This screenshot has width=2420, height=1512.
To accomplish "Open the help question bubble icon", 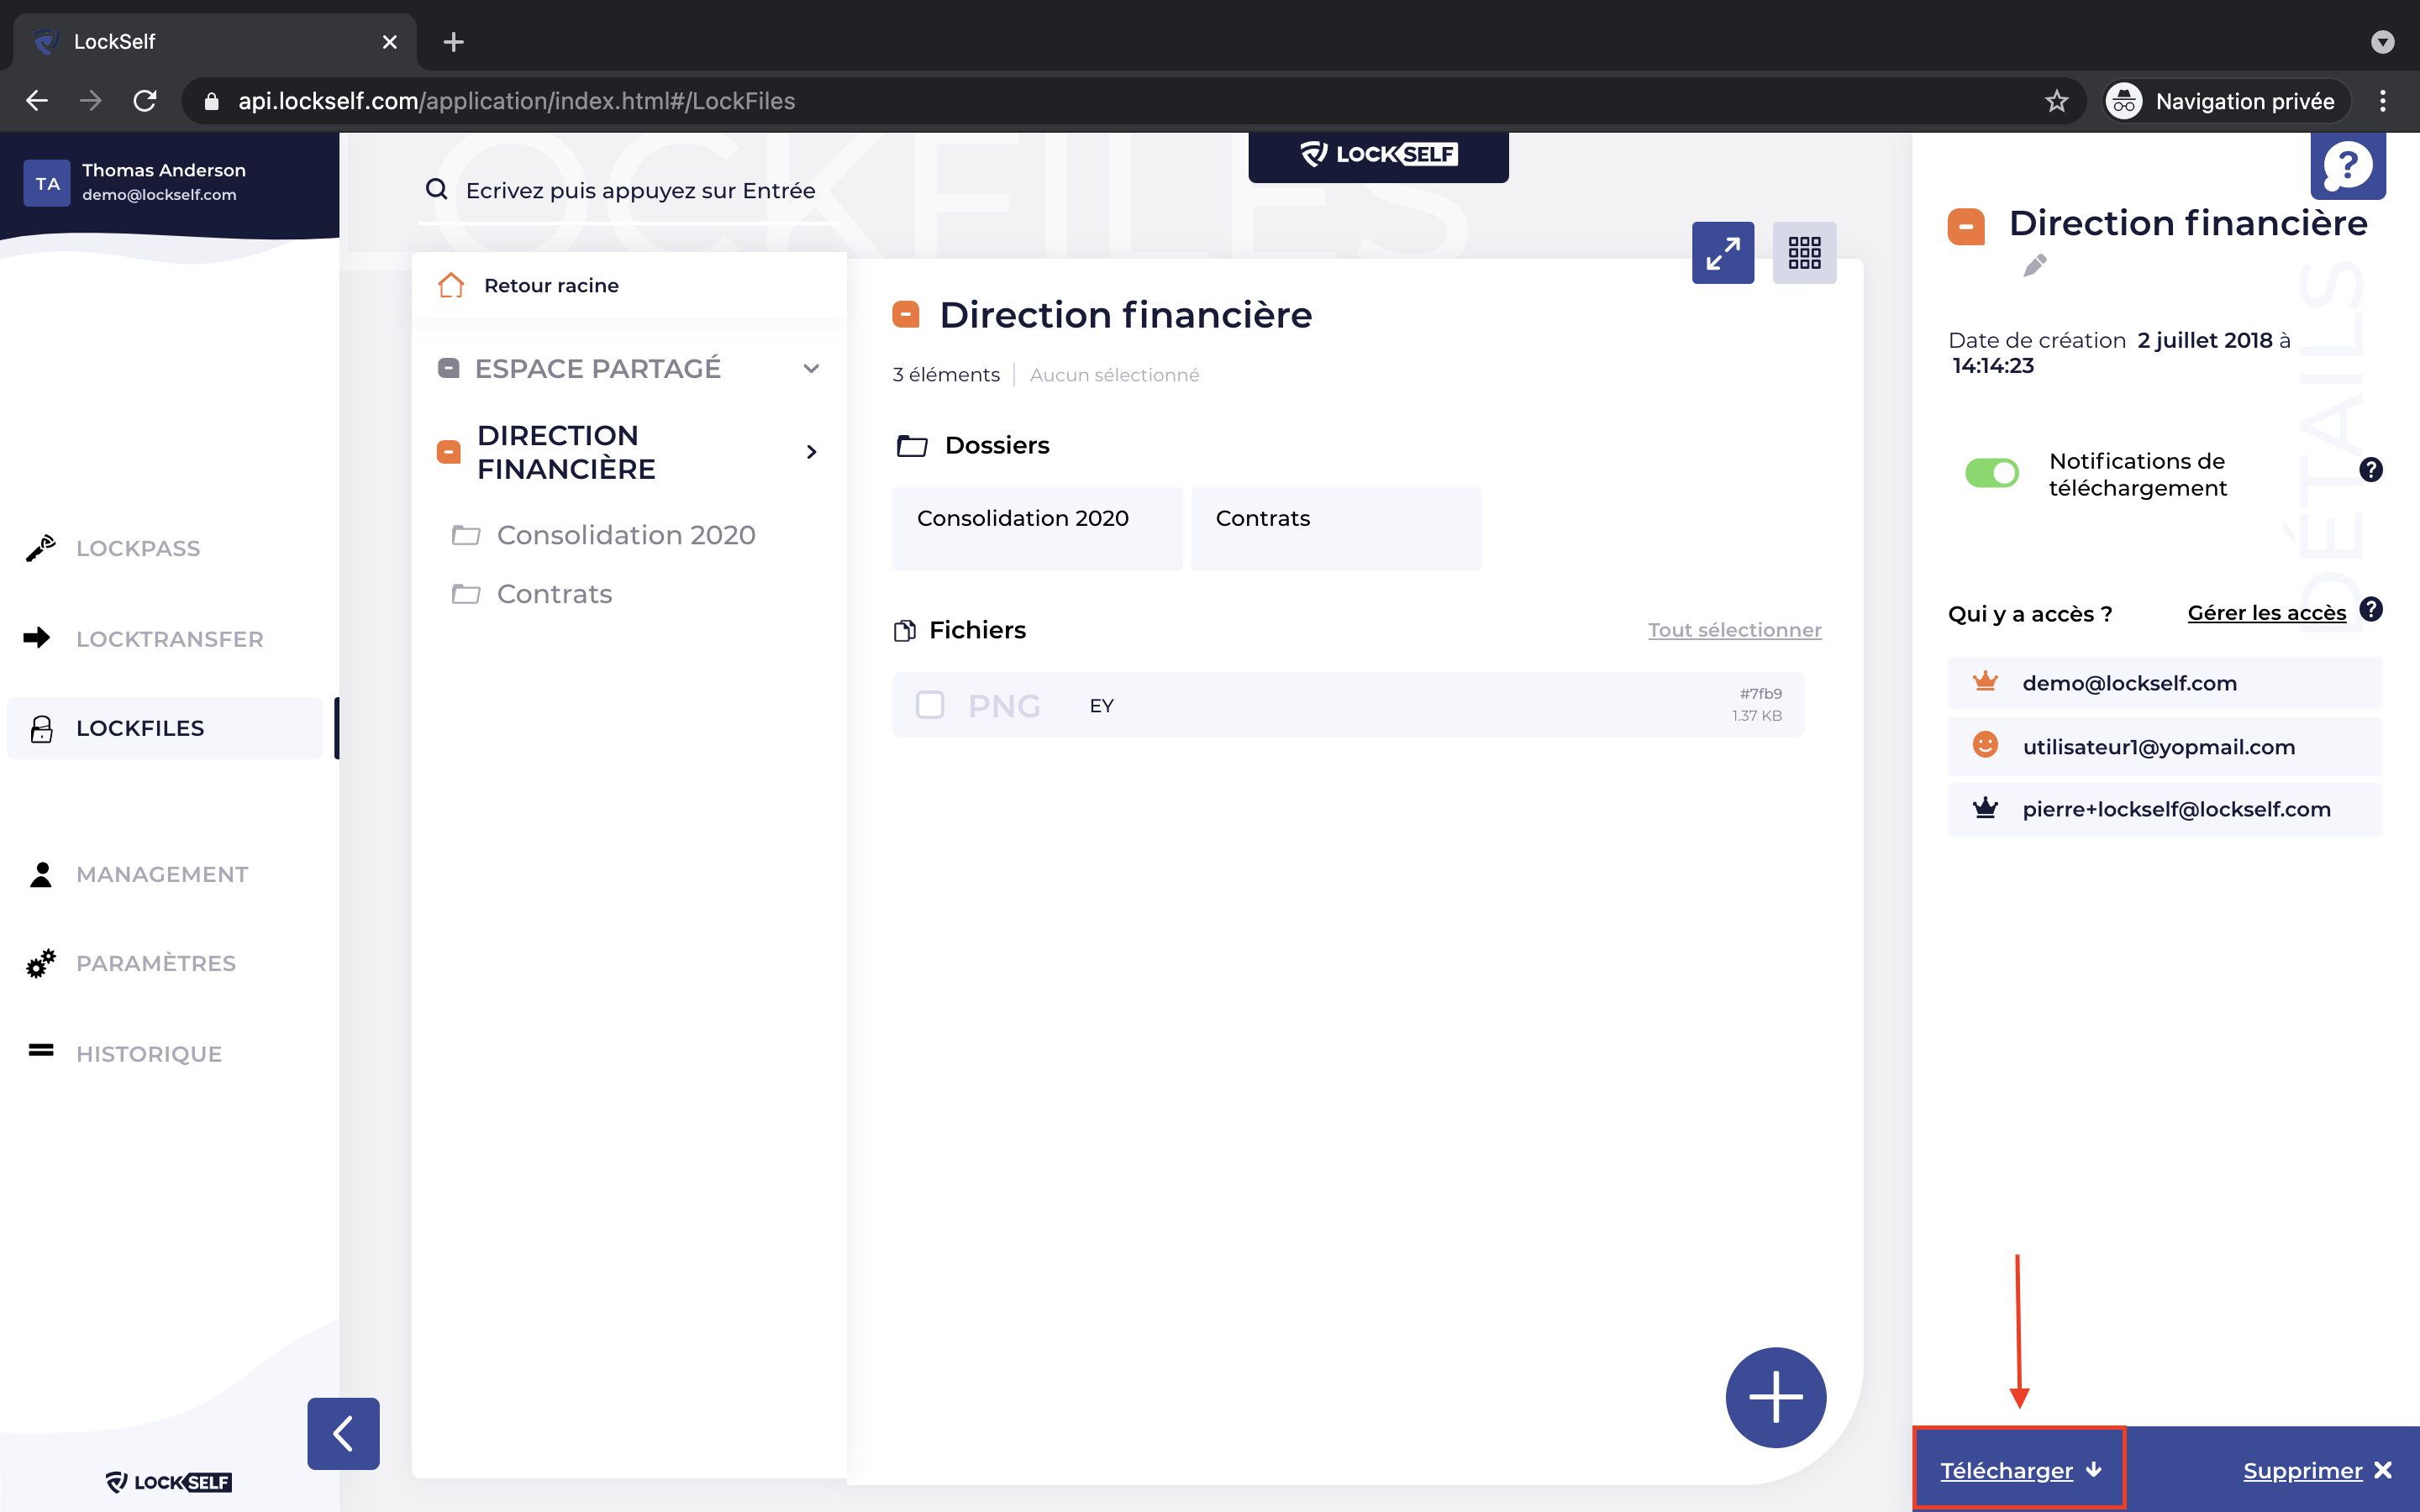I will point(2347,166).
